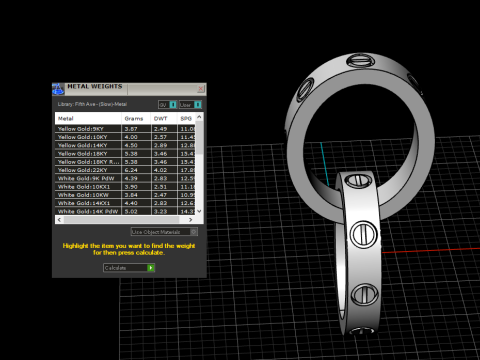Toggle the GV library option
The image size is (480, 360).
click(x=167, y=105)
